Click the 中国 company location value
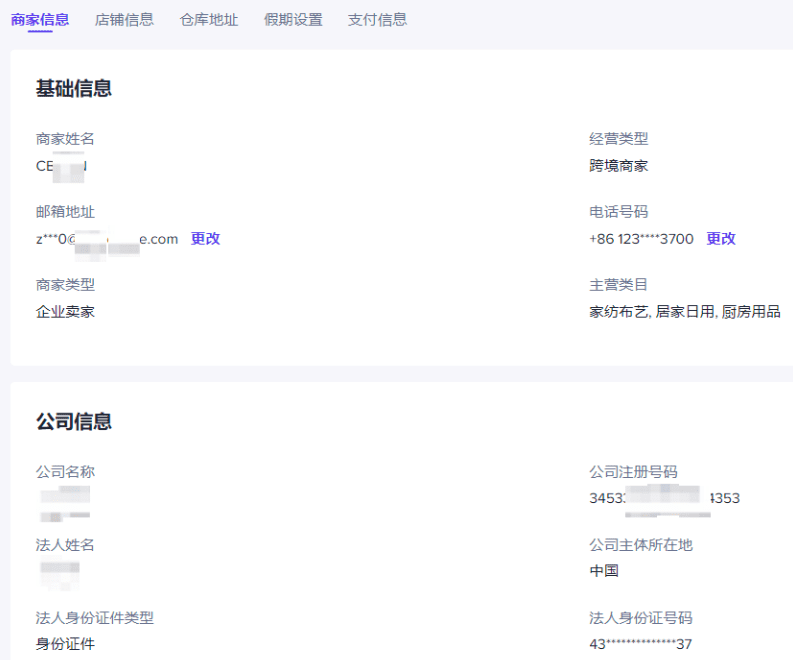 click(604, 571)
